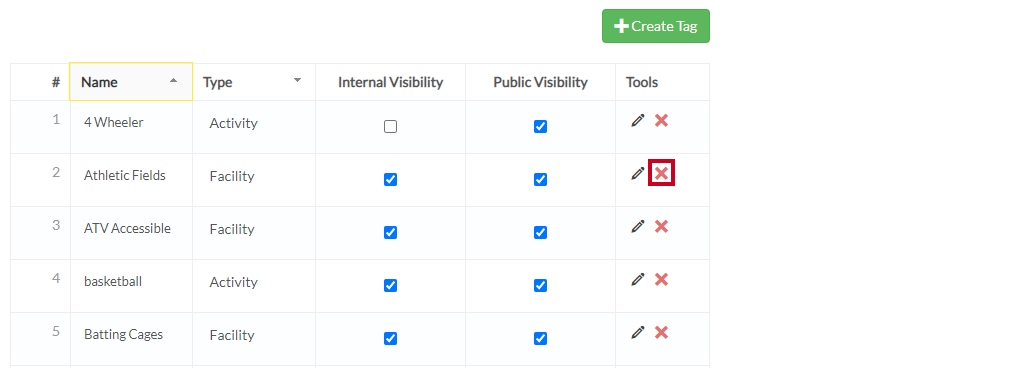
Task: Uncheck public visibility for 4 Wheeler
Action: pyautogui.click(x=540, y=127)
